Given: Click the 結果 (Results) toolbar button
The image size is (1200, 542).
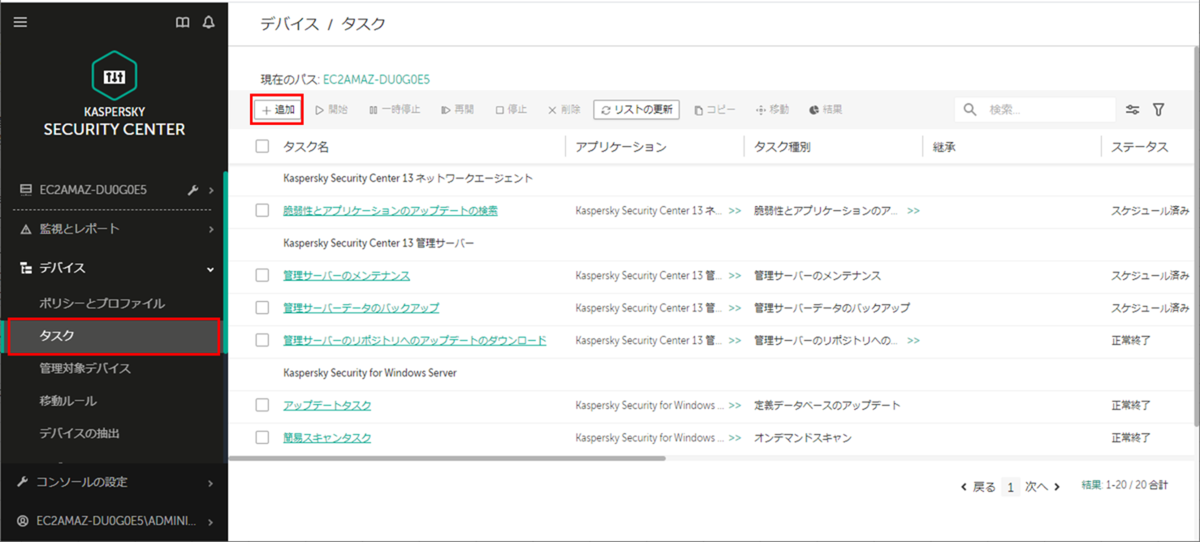Looking at the screenshot, I should pyautogui.click(x=825, y=109).
